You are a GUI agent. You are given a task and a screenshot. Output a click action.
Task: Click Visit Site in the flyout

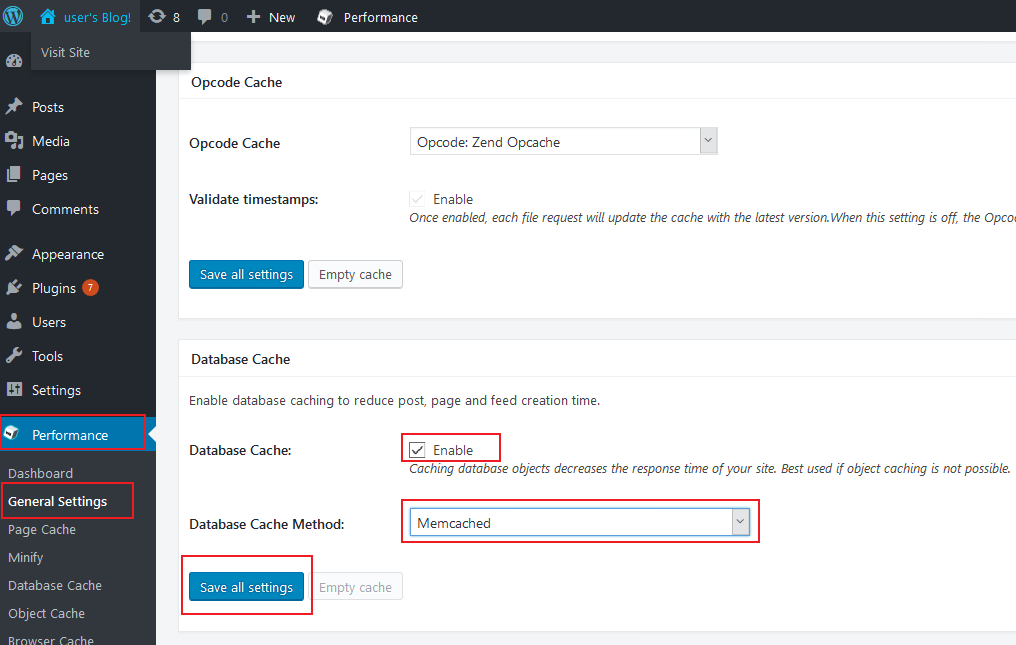point(65,53)
